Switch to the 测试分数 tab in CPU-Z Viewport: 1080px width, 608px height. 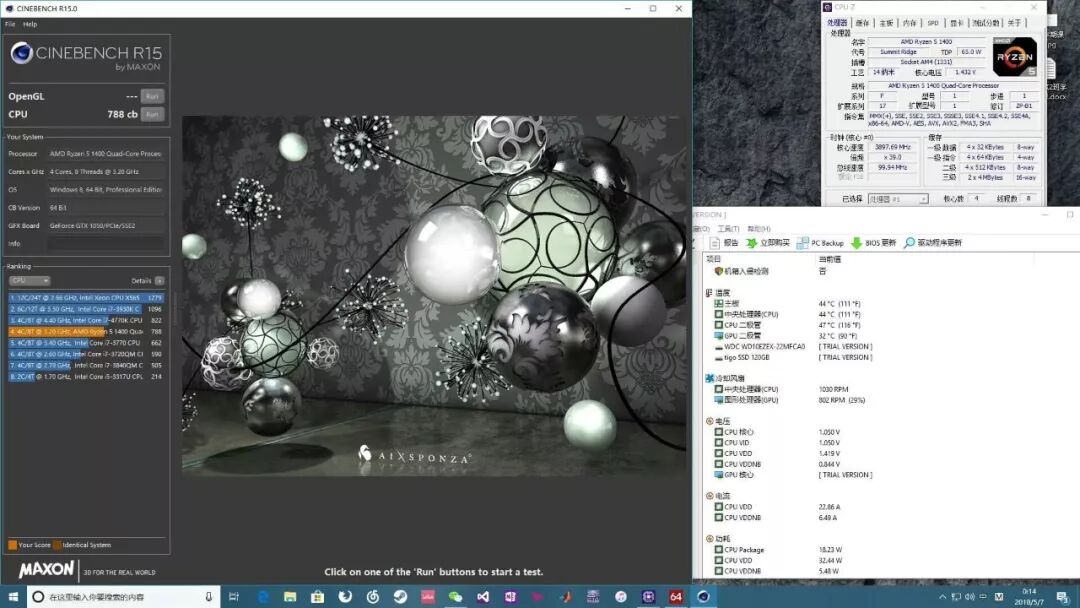click(x=986, y=23)
